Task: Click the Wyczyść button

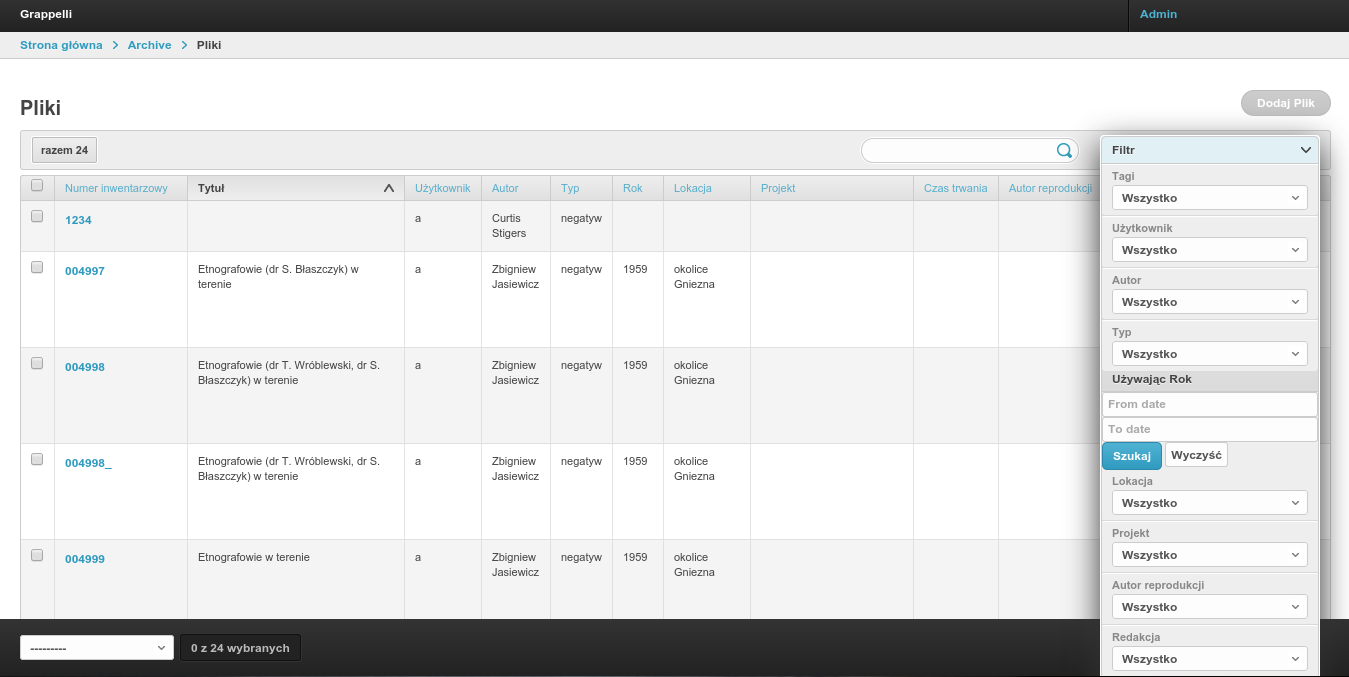Action: click(1196, 455)
